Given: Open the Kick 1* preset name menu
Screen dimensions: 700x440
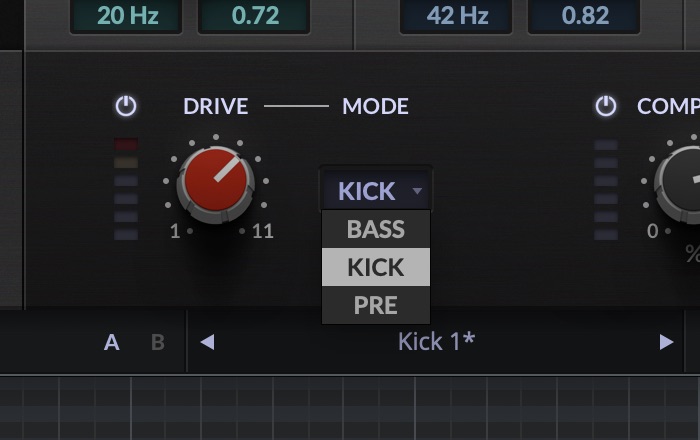Looking at the screenshot, I should [436, 342].
